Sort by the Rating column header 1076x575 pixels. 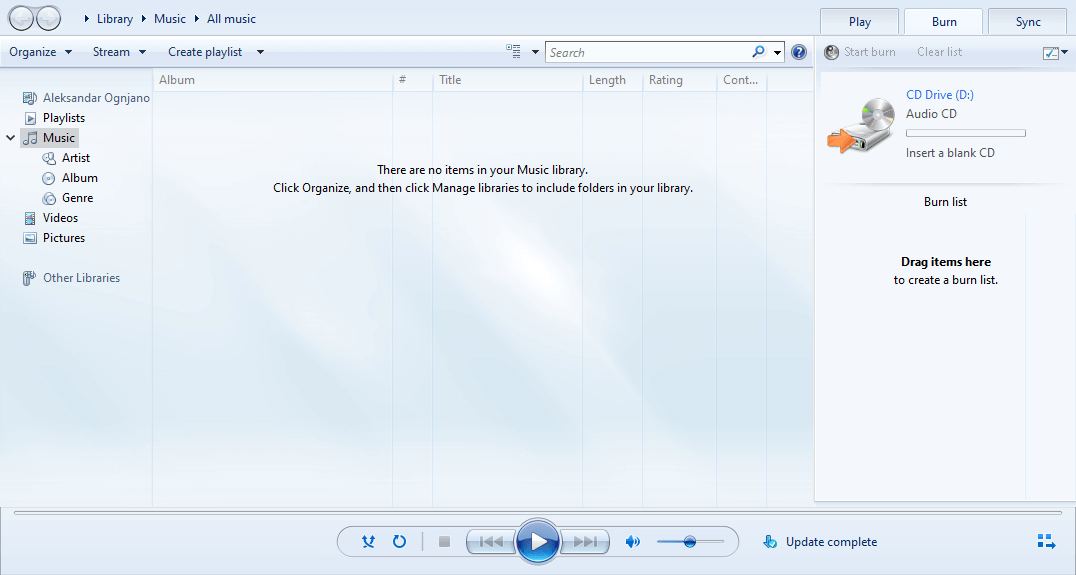pyautogui.click(x=679, y=80)
